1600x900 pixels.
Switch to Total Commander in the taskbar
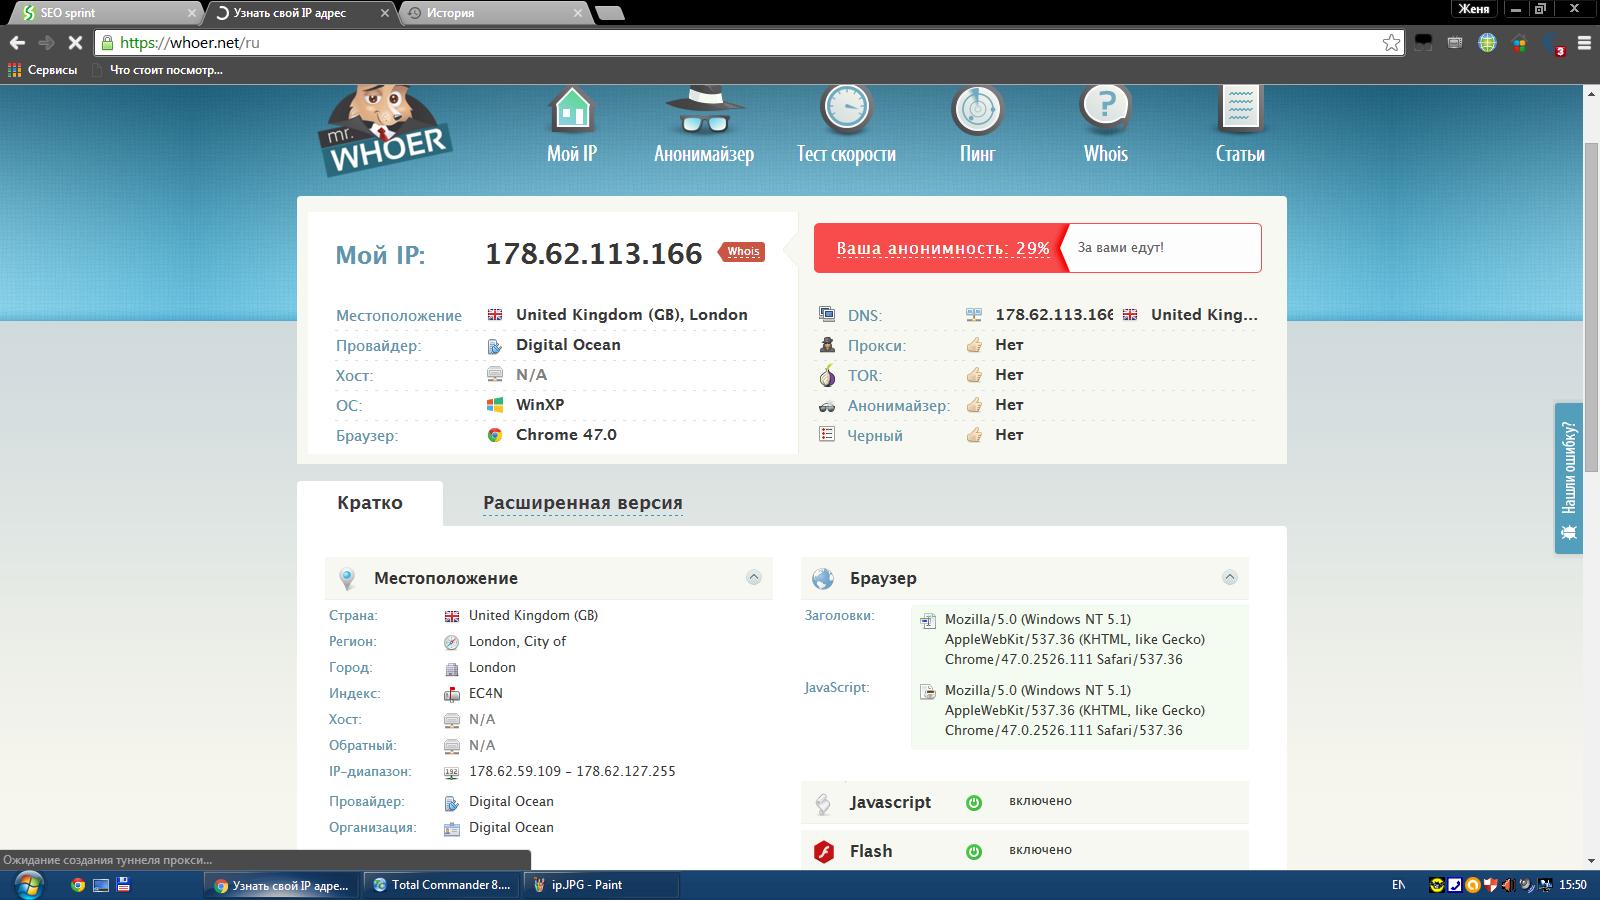click(442, 885)
